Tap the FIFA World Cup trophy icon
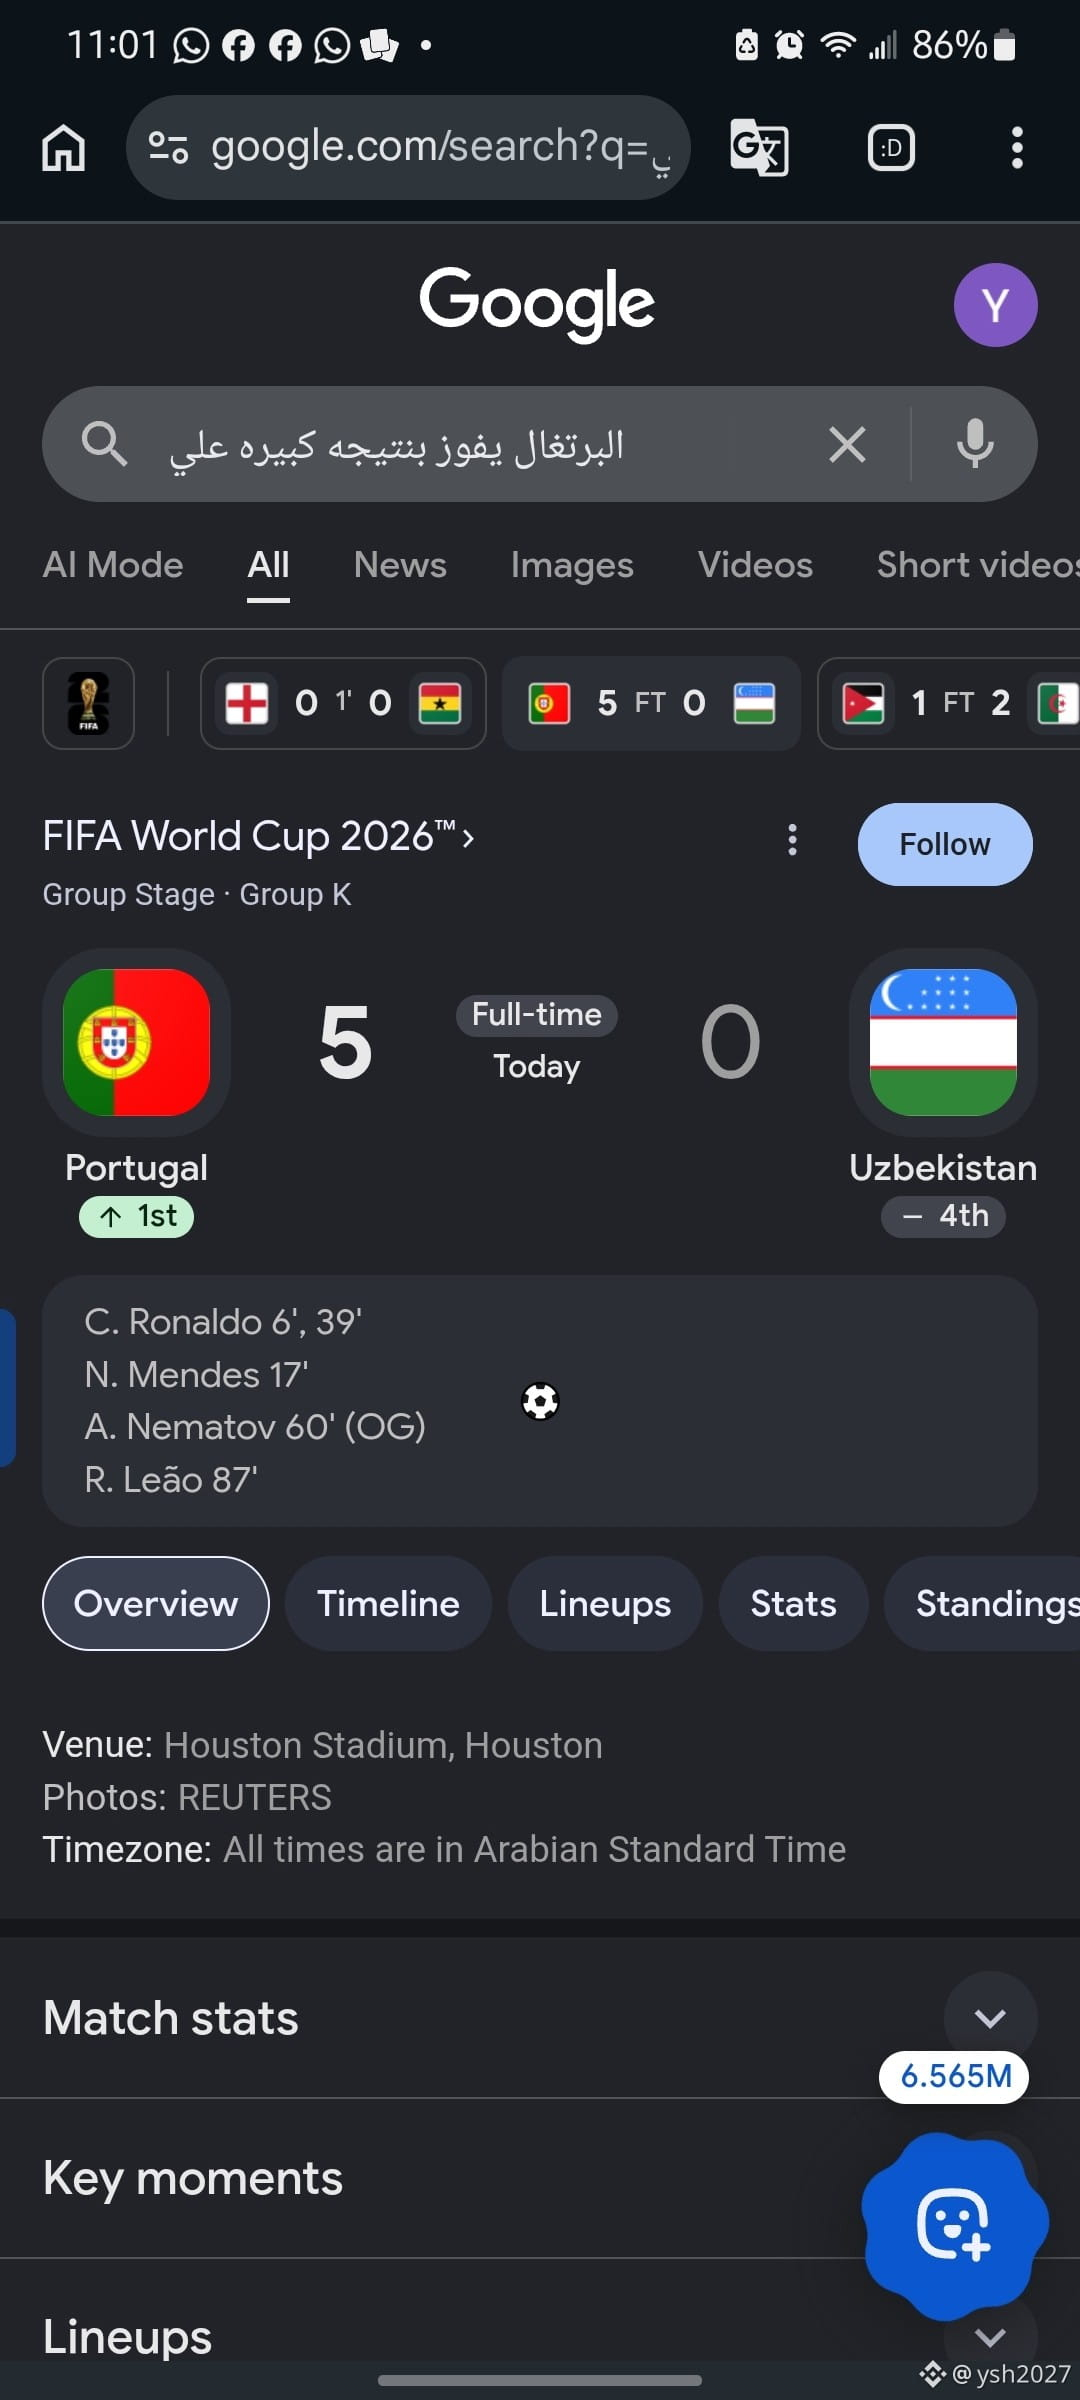The width and height of the screenshot is (1080, 2400). pyautogui.click(x=88, y=703)
